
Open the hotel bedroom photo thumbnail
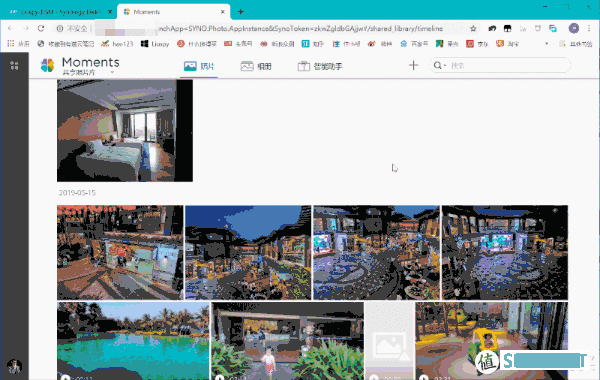pos(125,130)
